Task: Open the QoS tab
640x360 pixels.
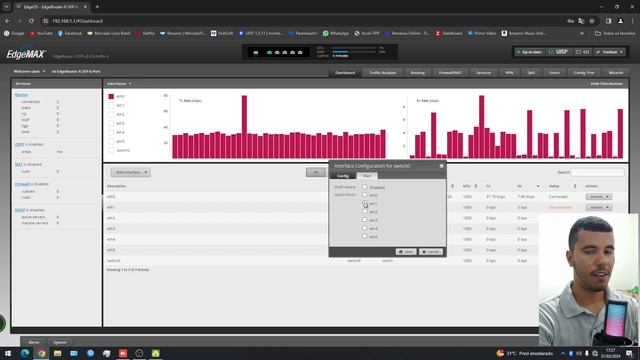Action: coord(531,73)
